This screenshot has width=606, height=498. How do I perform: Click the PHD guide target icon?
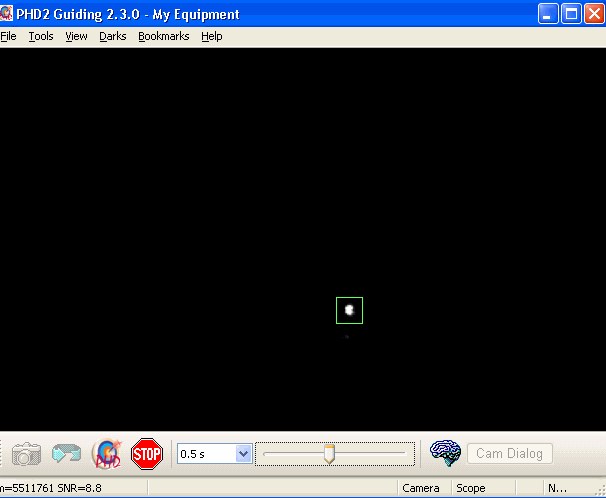click(x=107, y=454)
